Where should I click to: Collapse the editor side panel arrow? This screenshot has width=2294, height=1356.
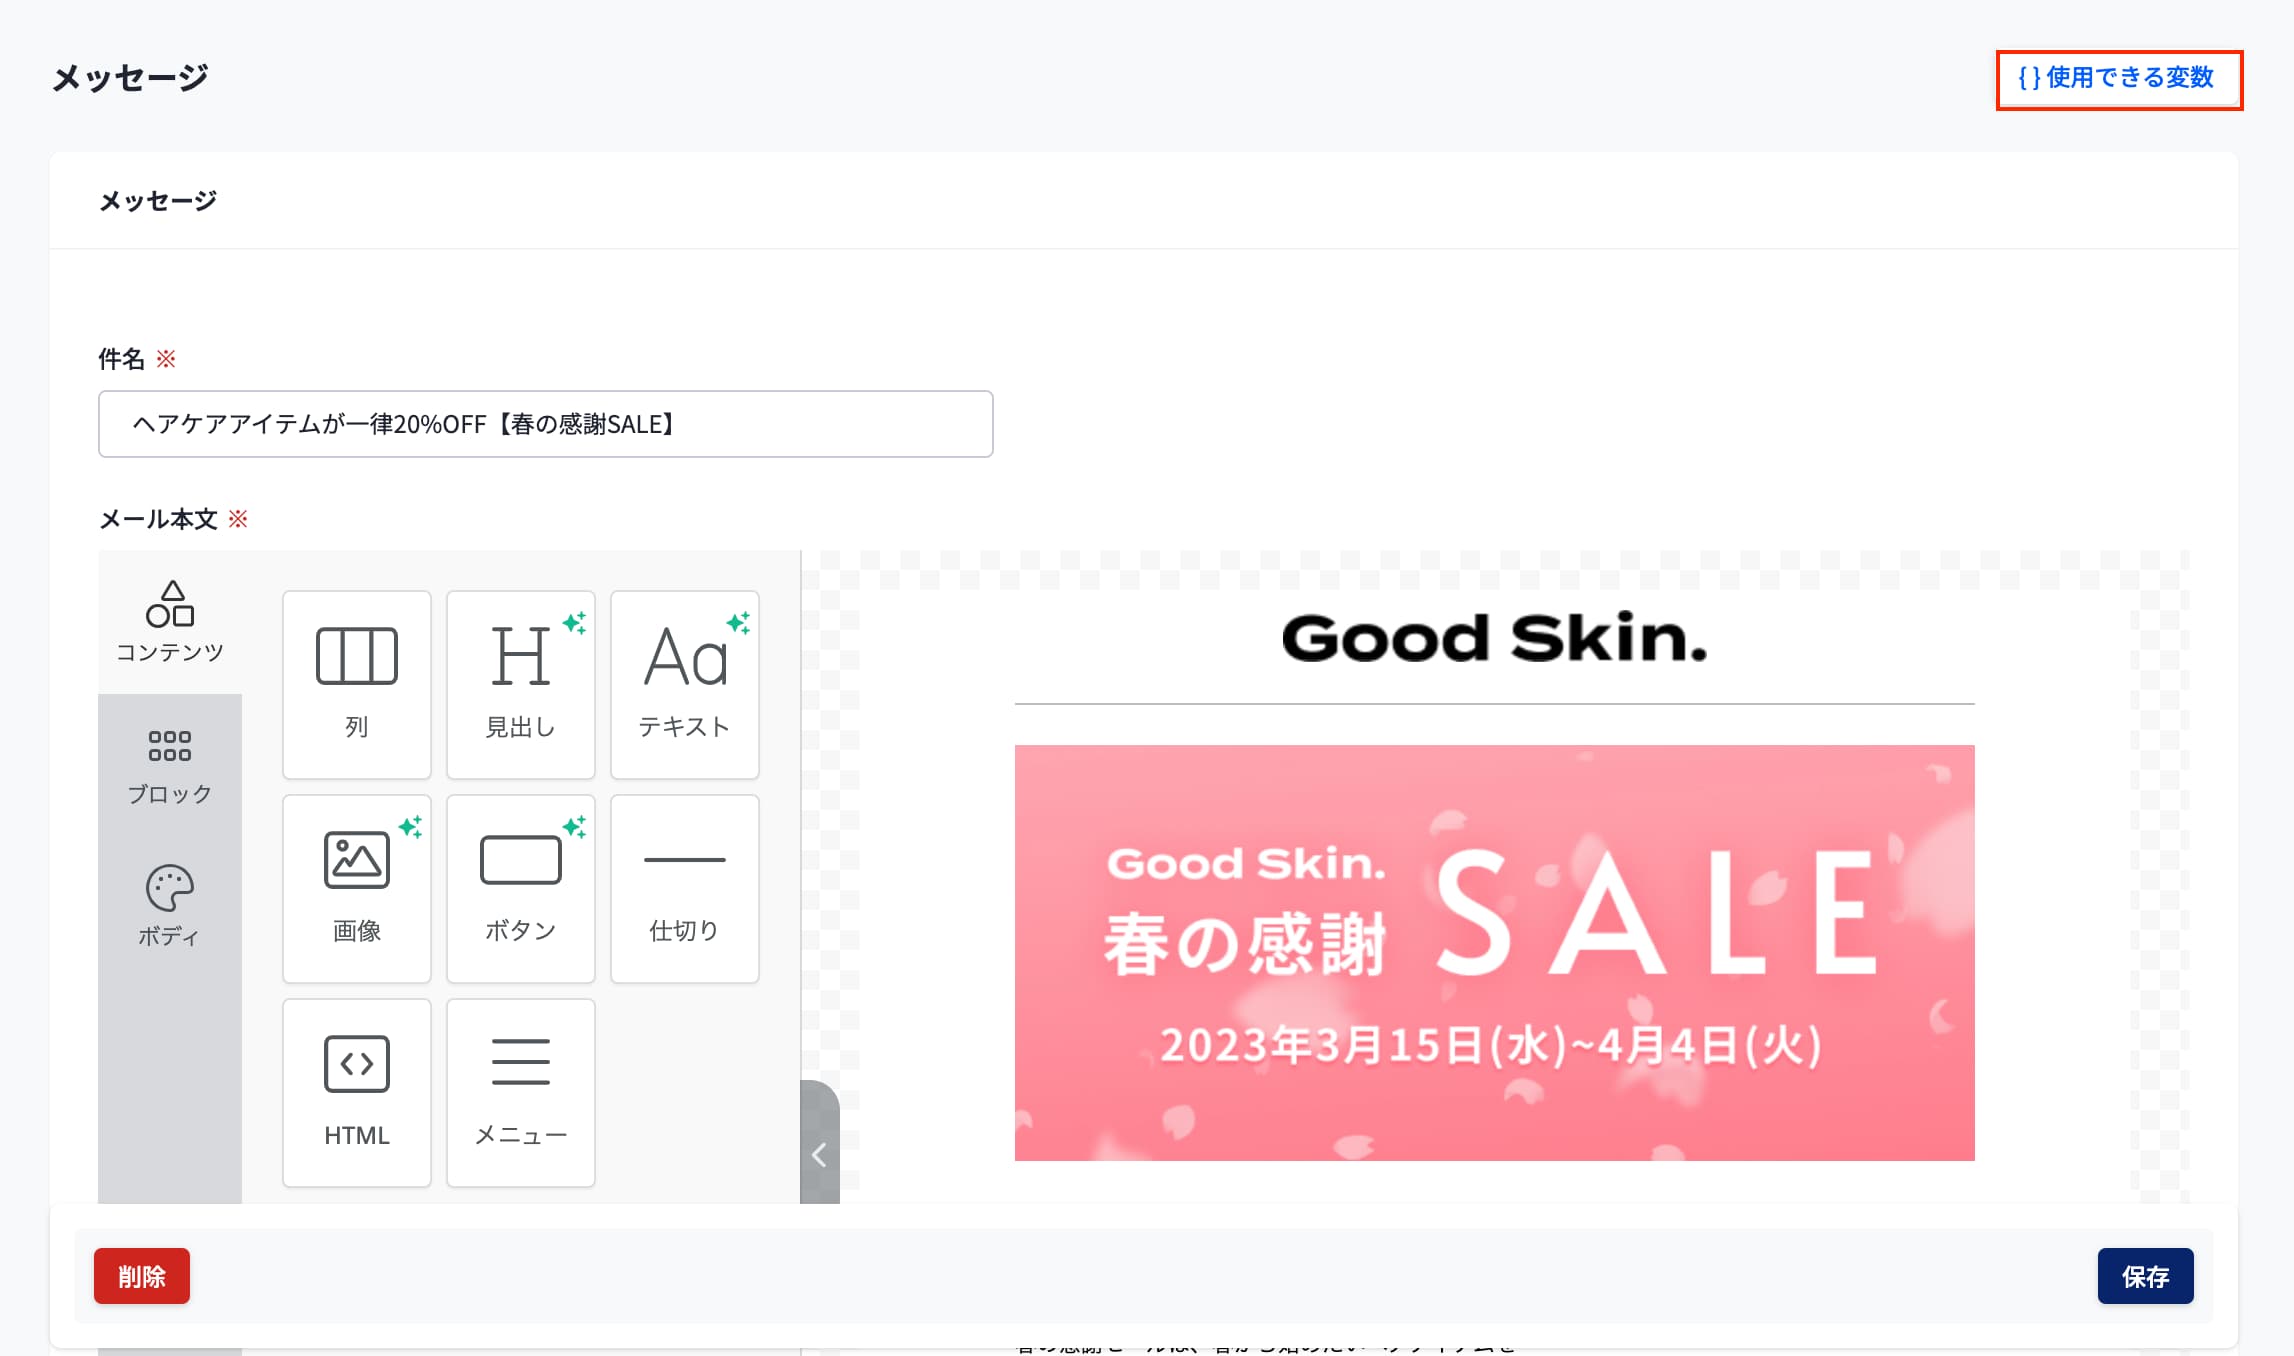[819, 1154]
